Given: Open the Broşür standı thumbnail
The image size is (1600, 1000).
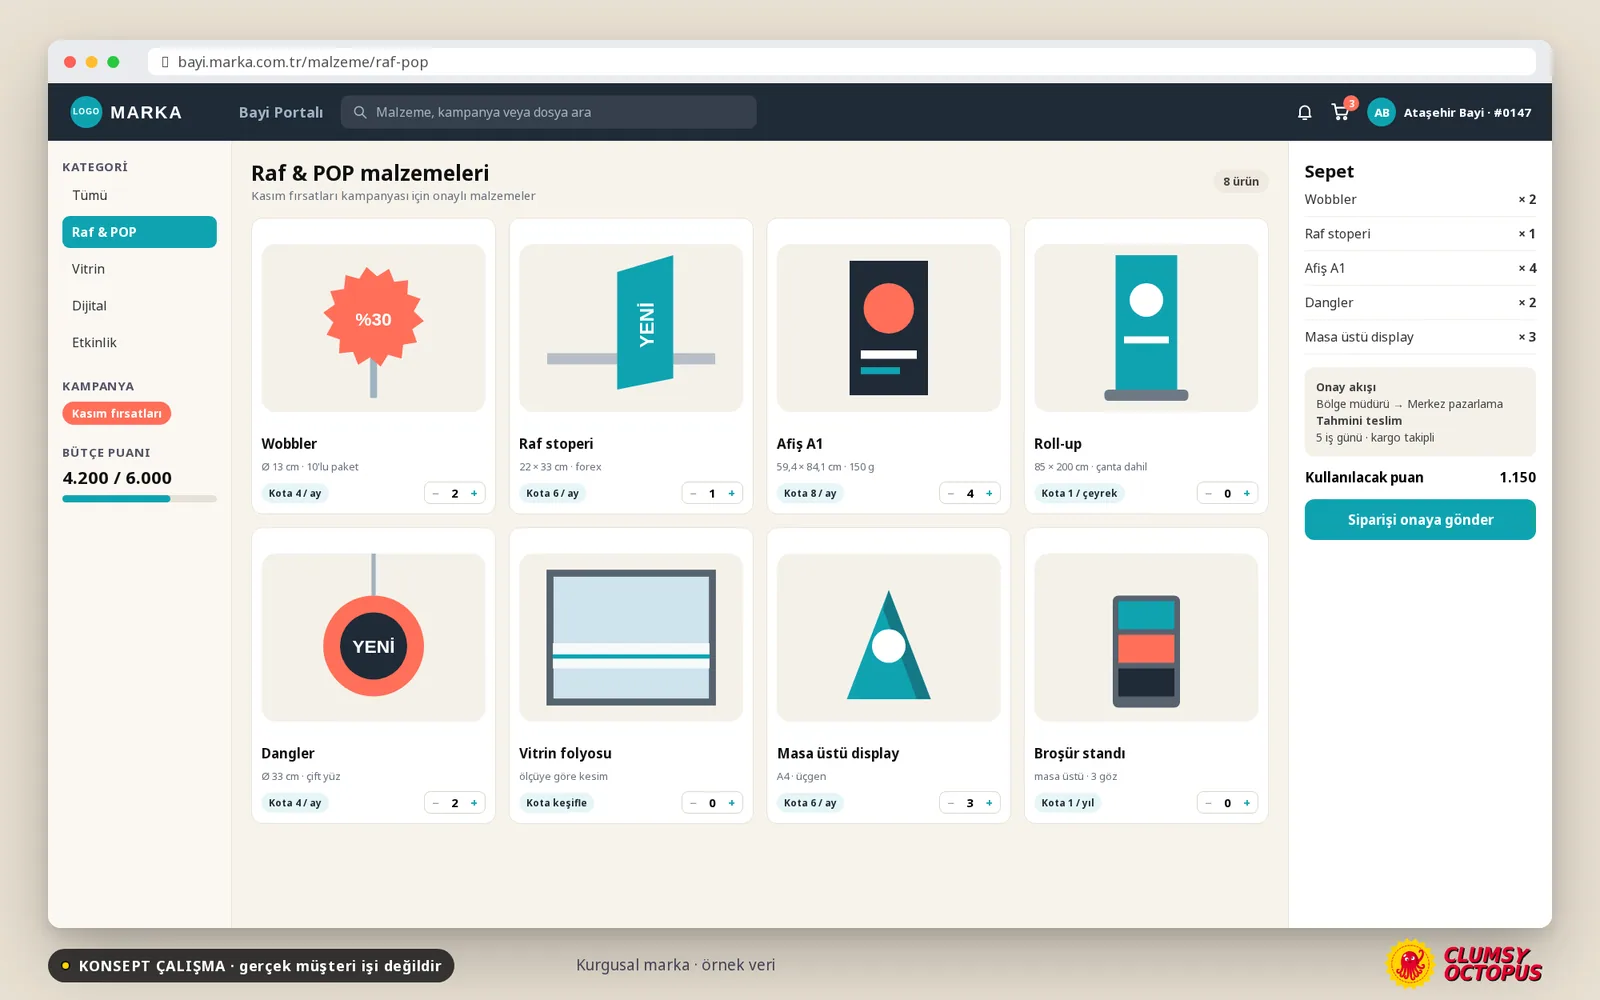Looking at the screenshot, I should (x=1146, y=638).
